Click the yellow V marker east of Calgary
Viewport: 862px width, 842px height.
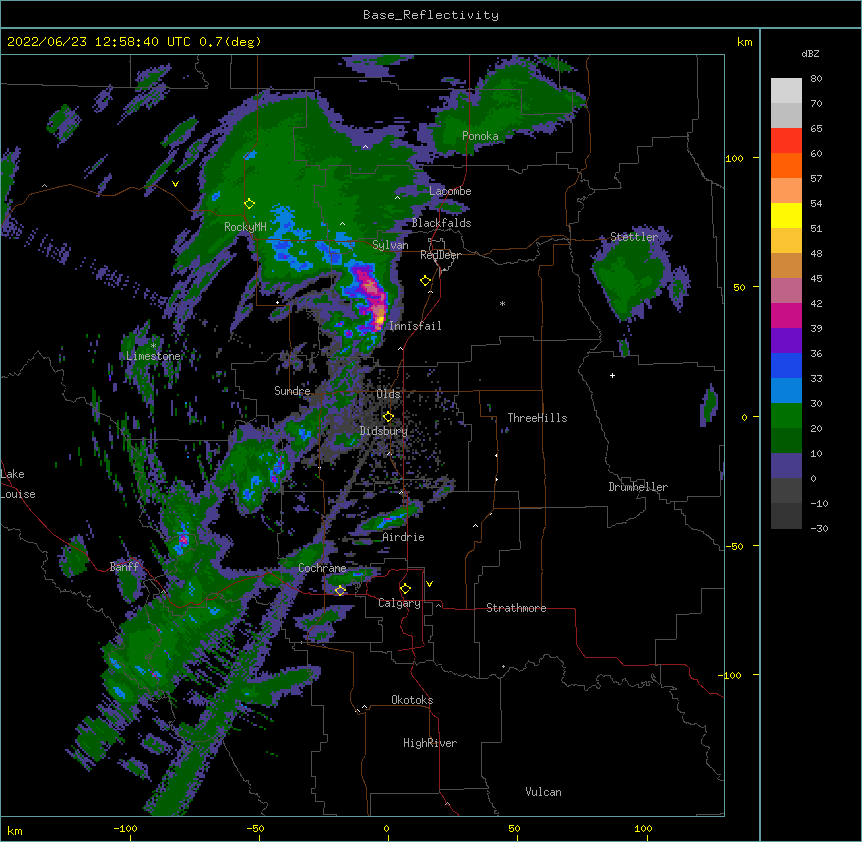[x=429, y=584]
